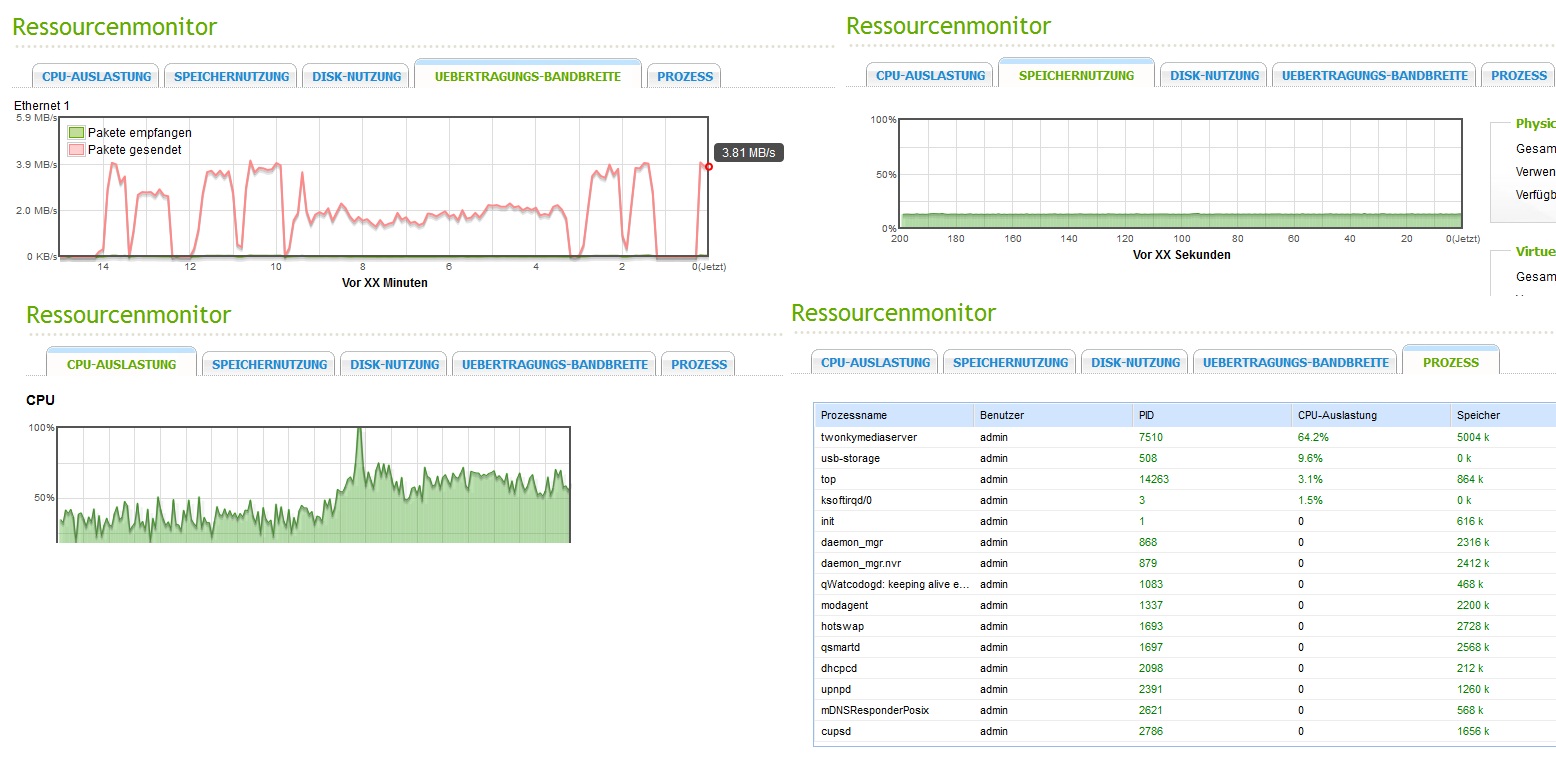Select active Speichernutzung tab above memory graph
Screen dimensions: 1556x774
click(1076, 74)
